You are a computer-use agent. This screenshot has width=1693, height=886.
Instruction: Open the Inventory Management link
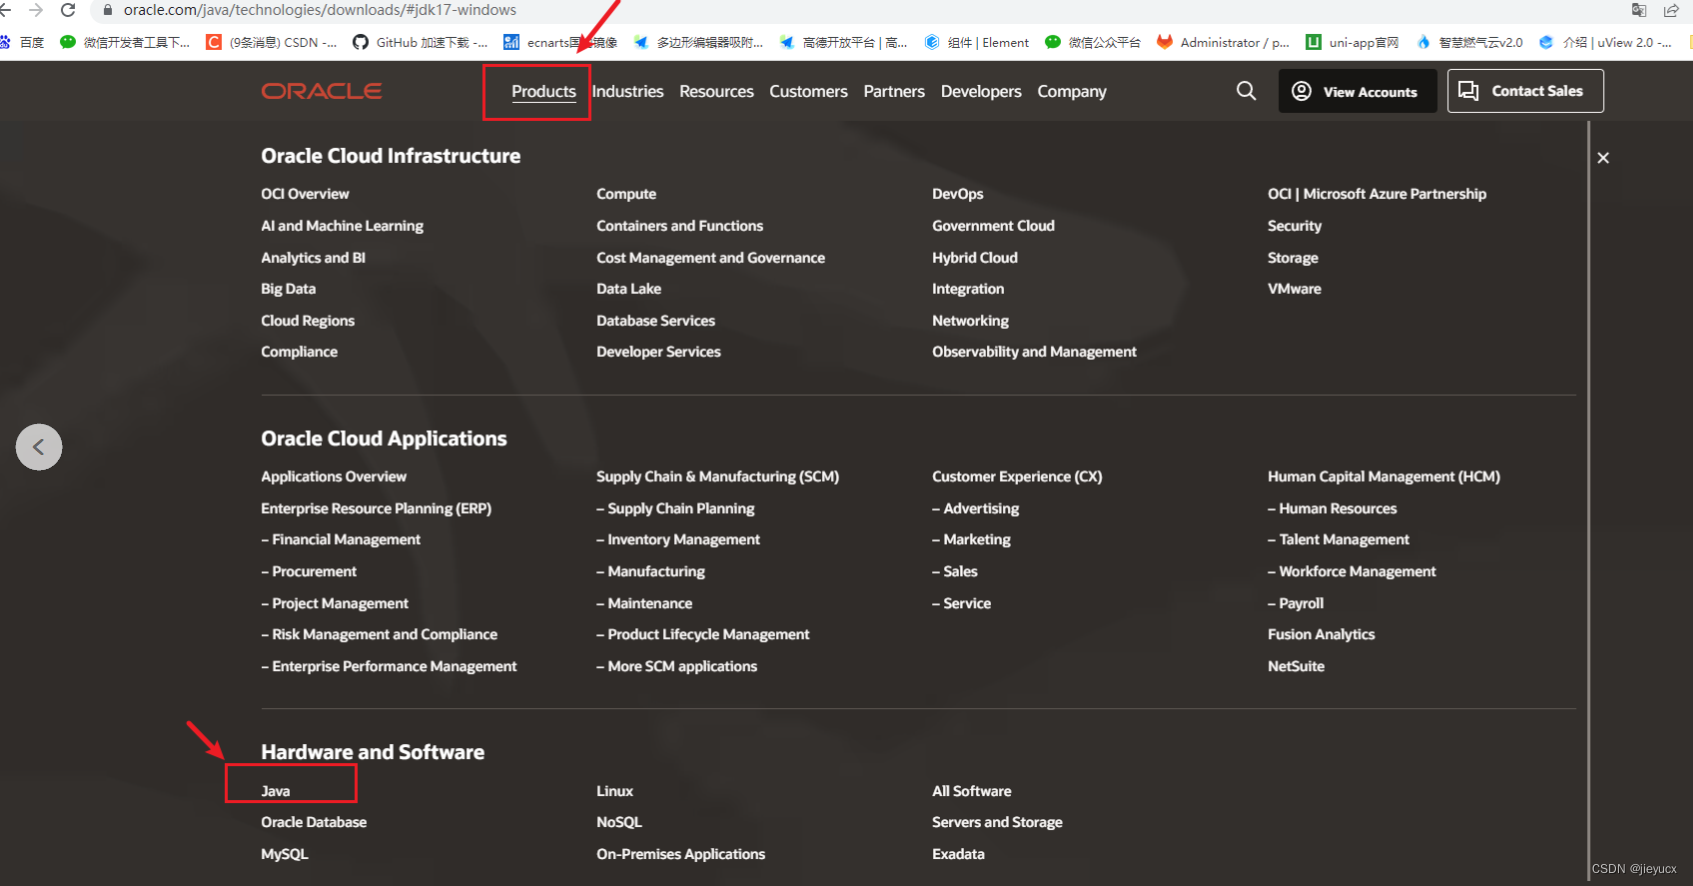(x=678, y=540)
